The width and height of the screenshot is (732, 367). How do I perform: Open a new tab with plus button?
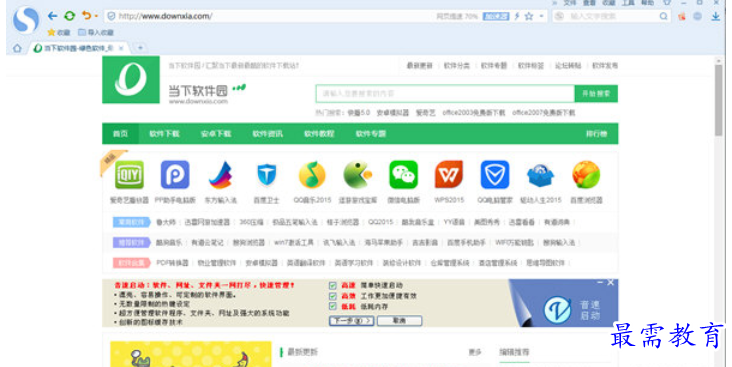click(x=140, y=48)
